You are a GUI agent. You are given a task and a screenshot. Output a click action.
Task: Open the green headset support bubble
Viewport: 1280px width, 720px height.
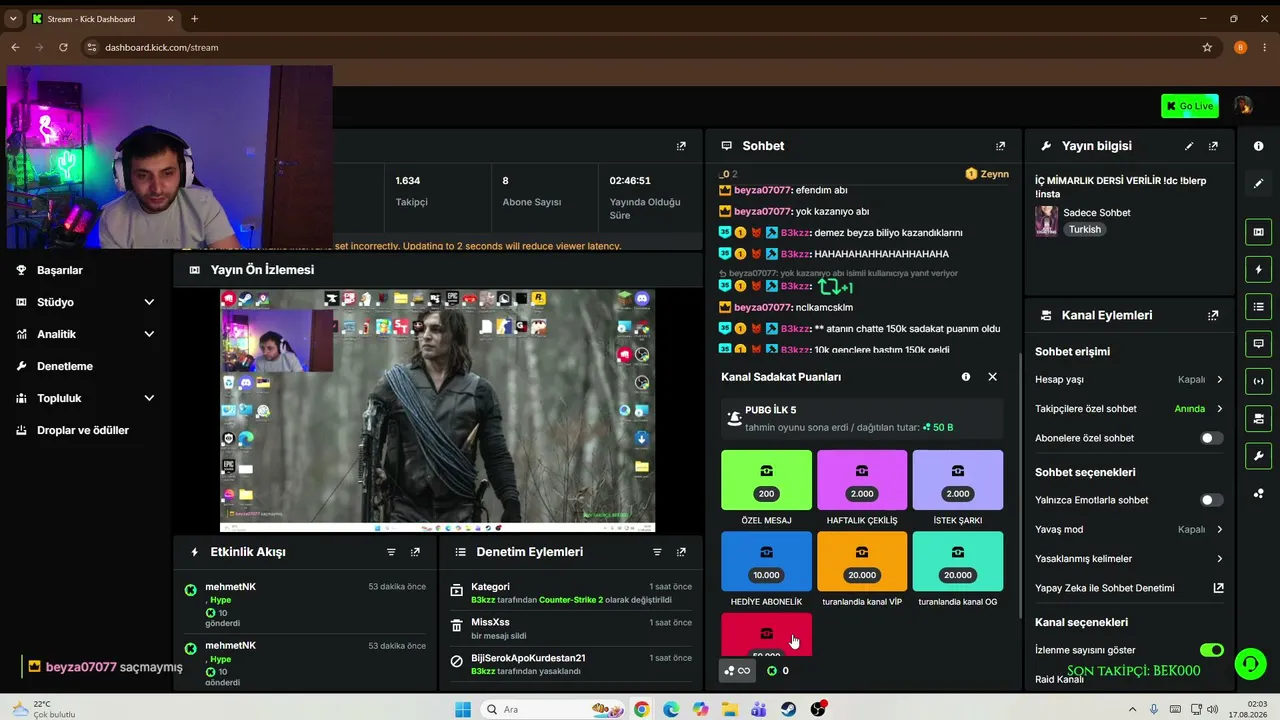(1249, 663)
